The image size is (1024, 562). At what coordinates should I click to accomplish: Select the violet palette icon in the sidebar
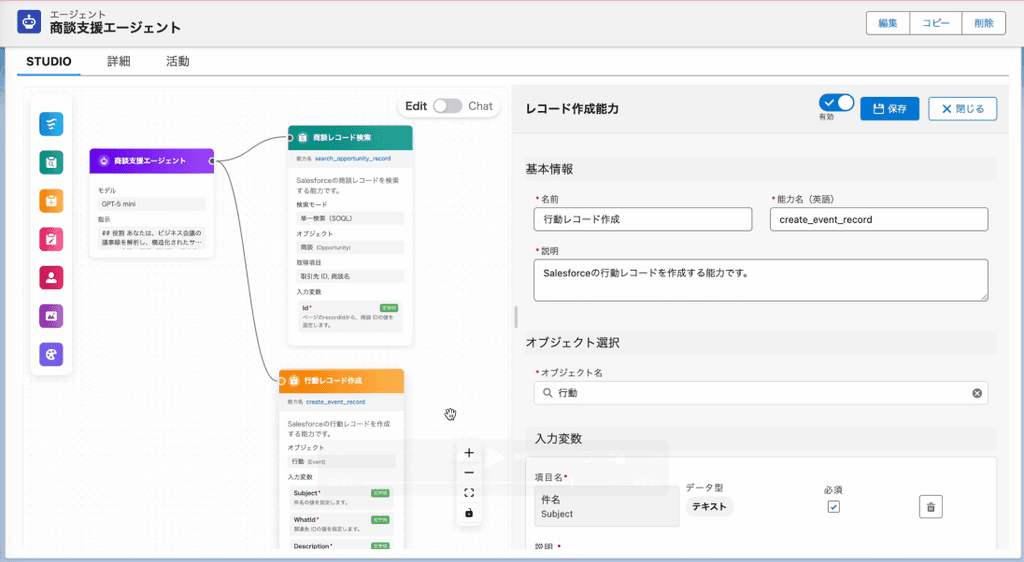click(x=51, y=354)
